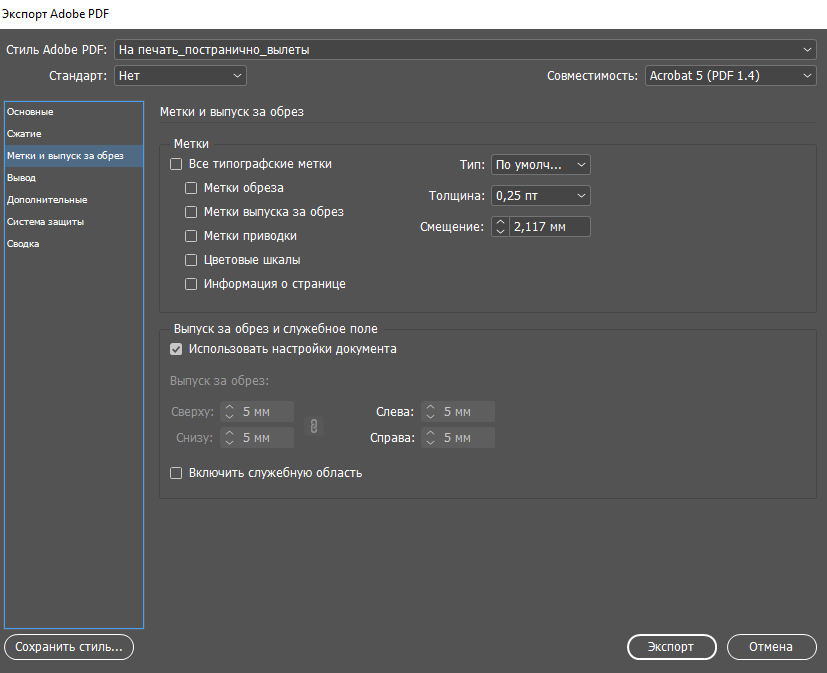Decrease 'Смещение' value with down arrow

(501, 232)
